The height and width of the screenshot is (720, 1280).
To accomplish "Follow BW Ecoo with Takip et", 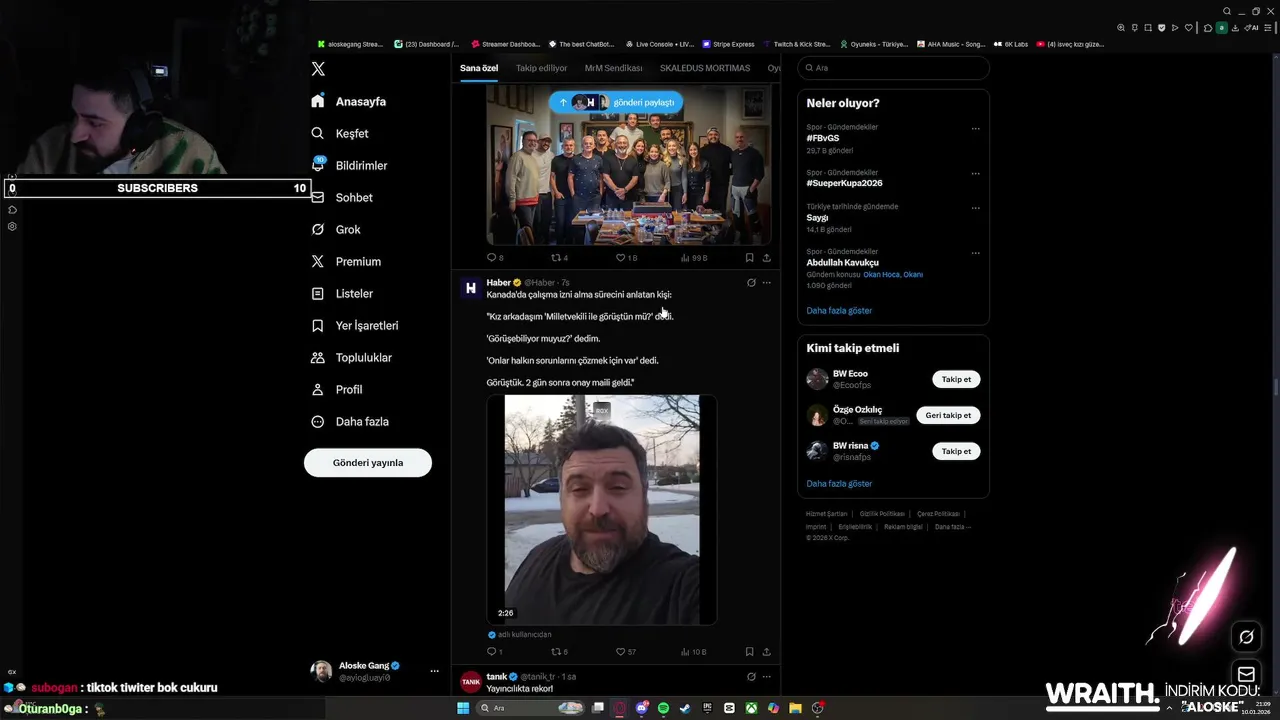I will (x=956, y=379).
